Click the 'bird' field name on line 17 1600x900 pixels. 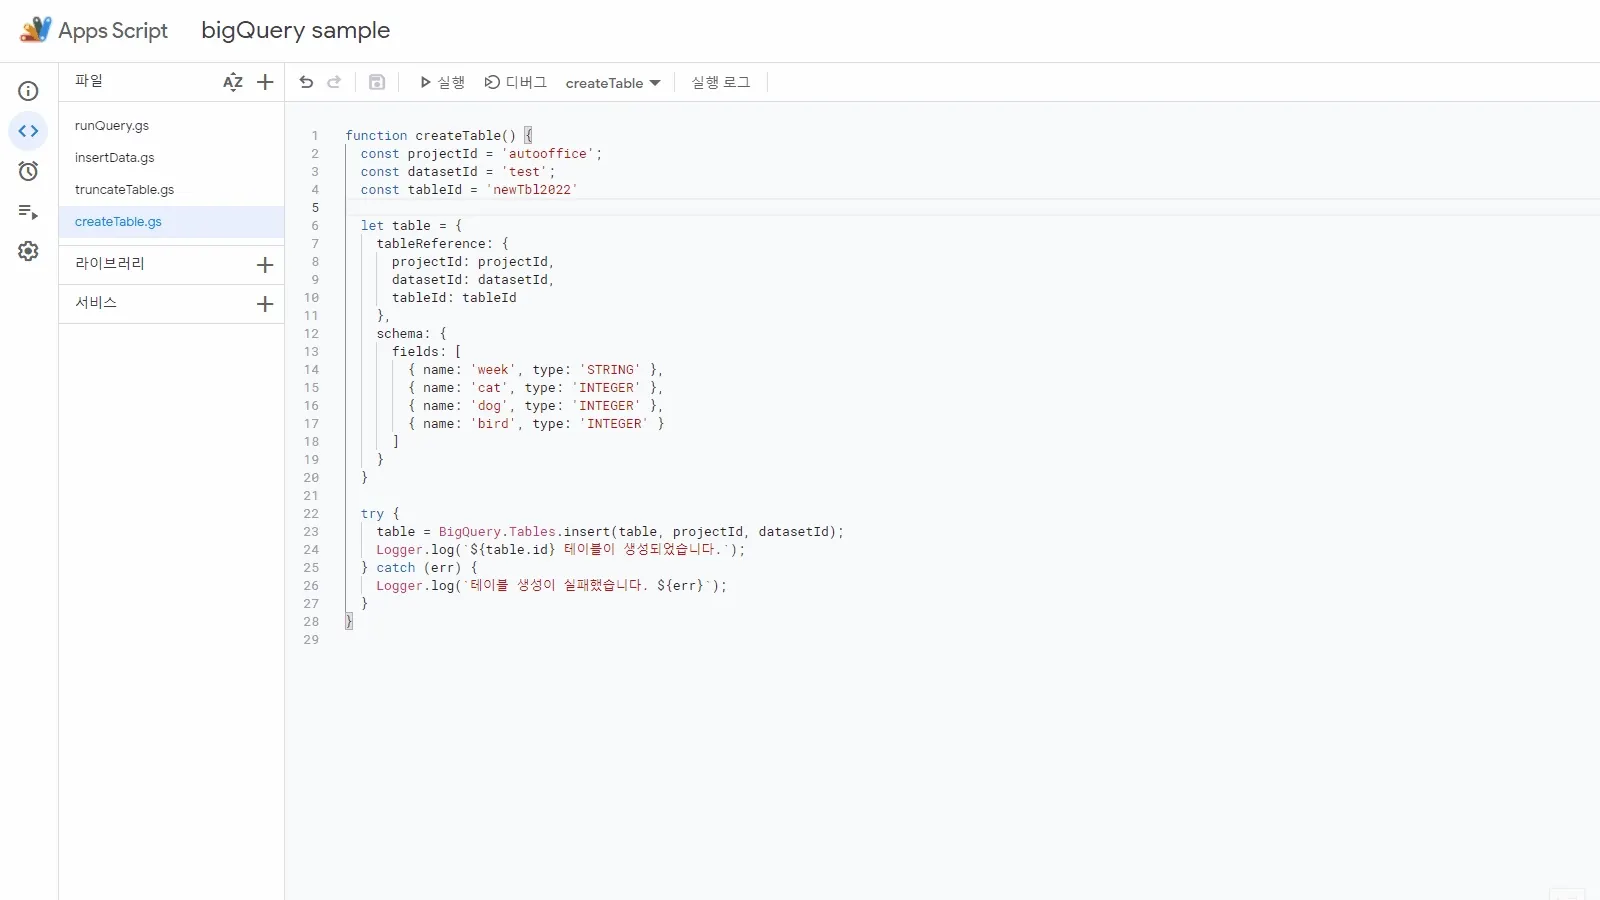tap(493, 424)
